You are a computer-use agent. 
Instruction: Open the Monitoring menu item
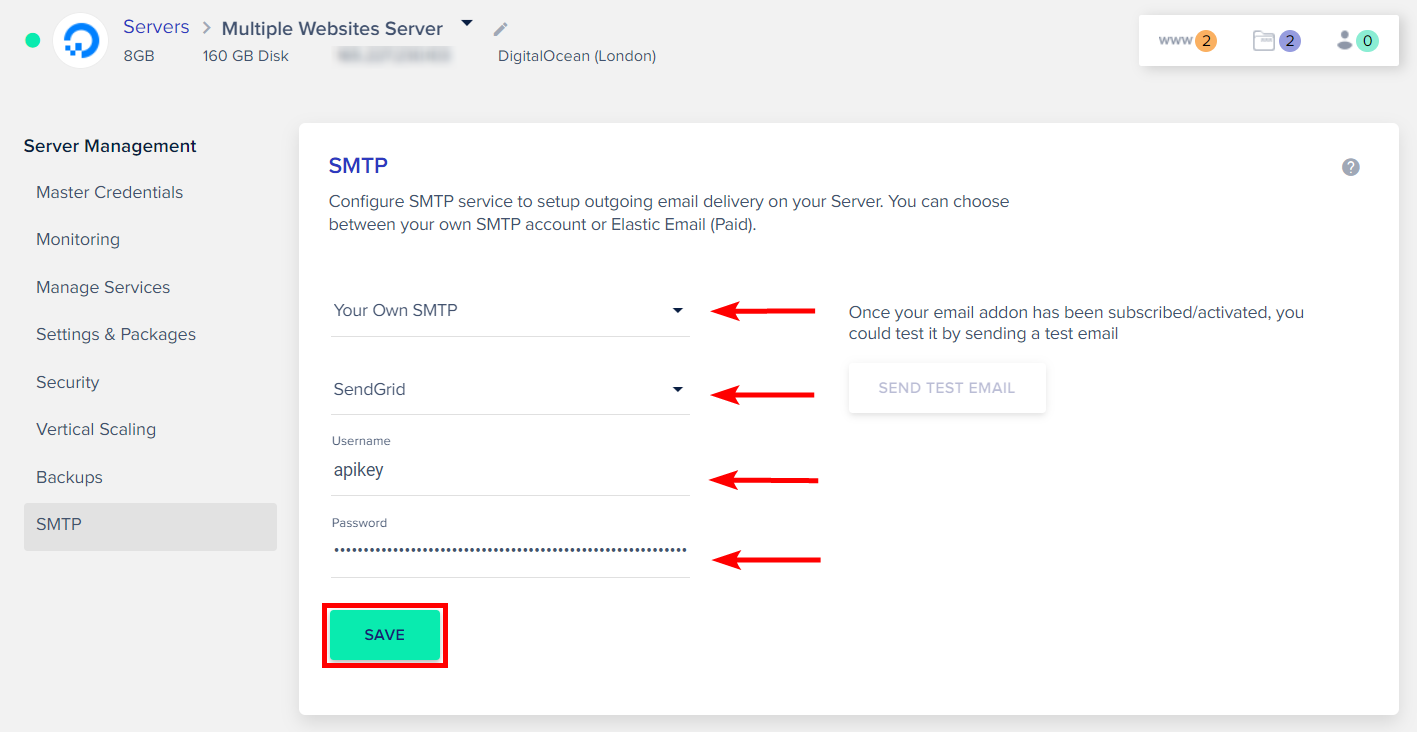[x=78, y=240]
